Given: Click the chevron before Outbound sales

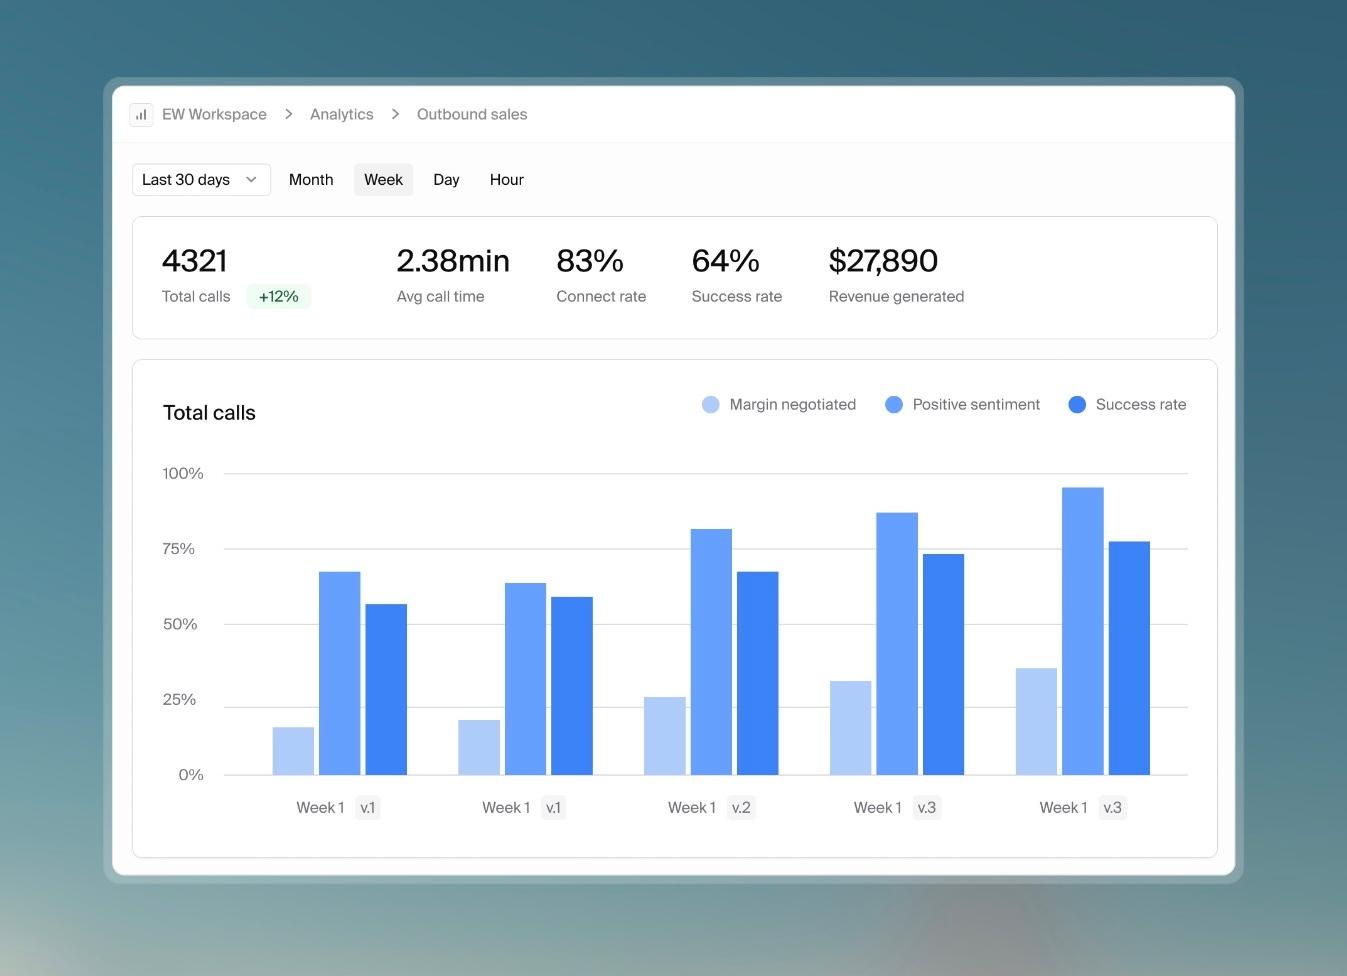Looking at the screenshot, I should click(395, 114).
